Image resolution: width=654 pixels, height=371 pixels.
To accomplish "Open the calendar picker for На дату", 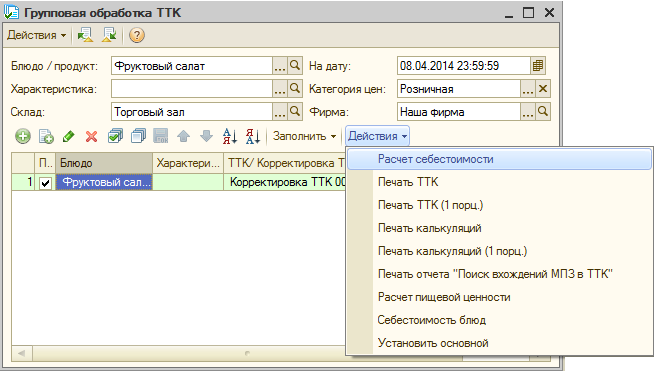I will [538, 66].
